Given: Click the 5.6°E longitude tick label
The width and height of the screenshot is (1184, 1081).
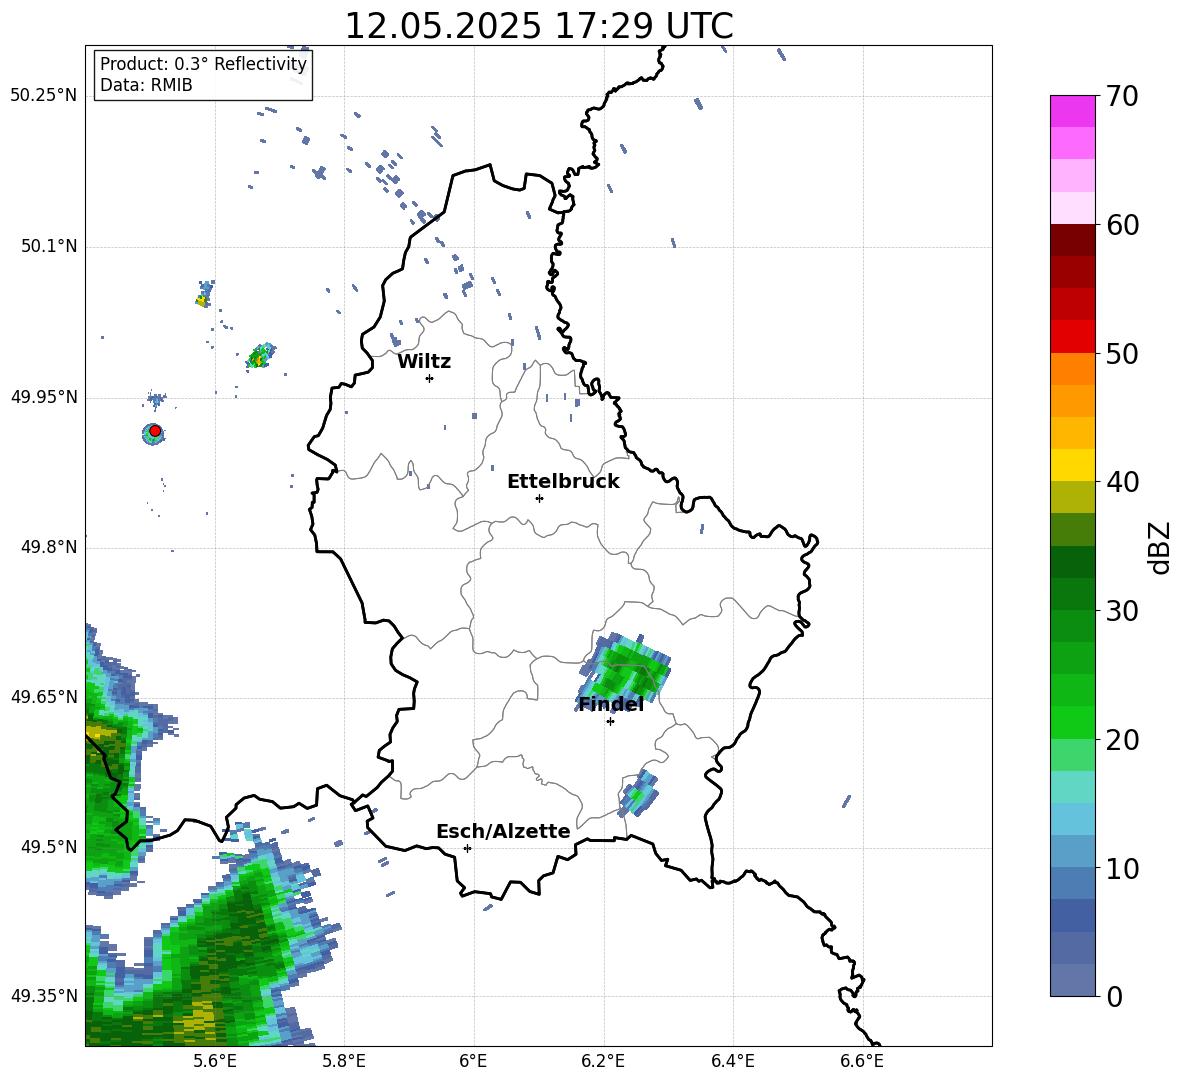Looking at the screenshot, I should (214, 1061).
